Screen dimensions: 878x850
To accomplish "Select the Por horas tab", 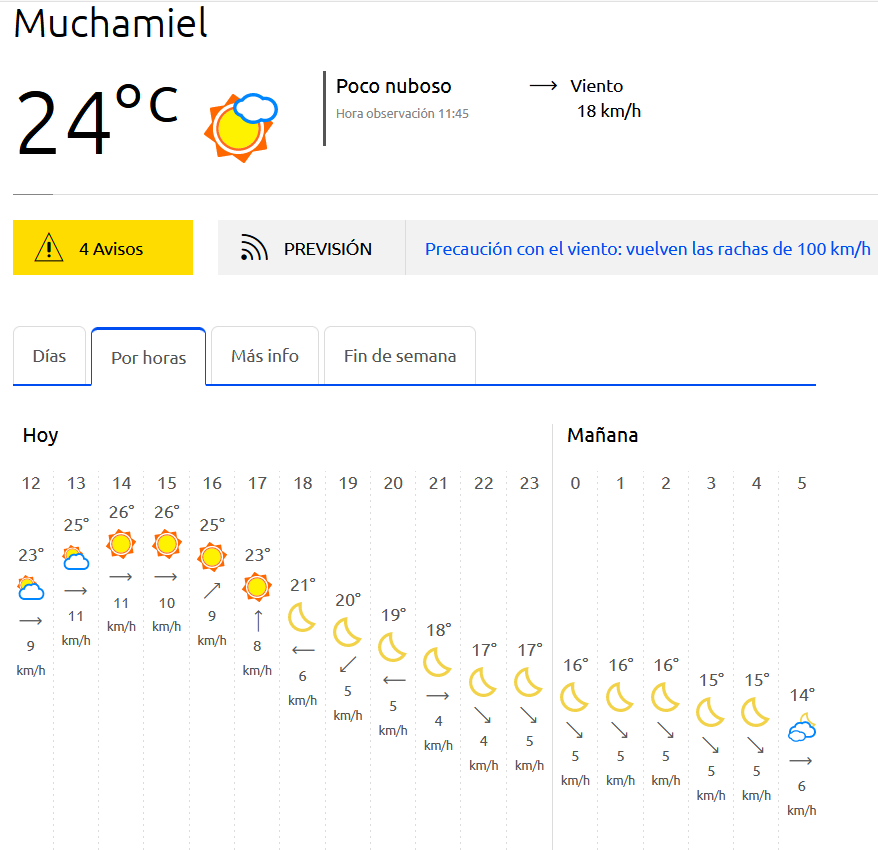I will [148, 357].
